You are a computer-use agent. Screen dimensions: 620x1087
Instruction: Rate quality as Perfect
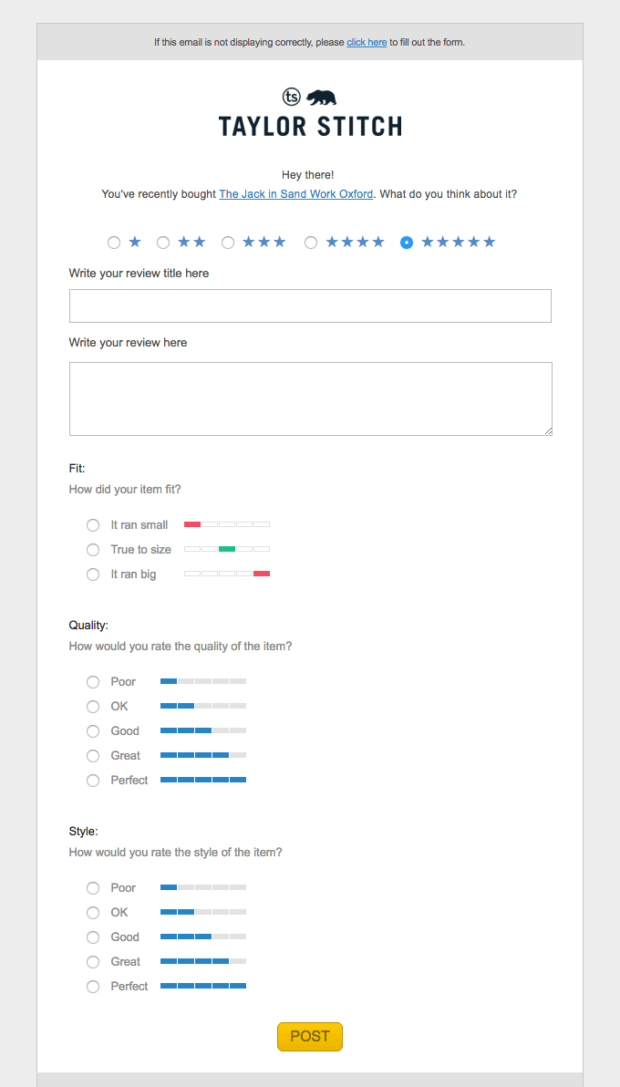(x=93, y=781)
